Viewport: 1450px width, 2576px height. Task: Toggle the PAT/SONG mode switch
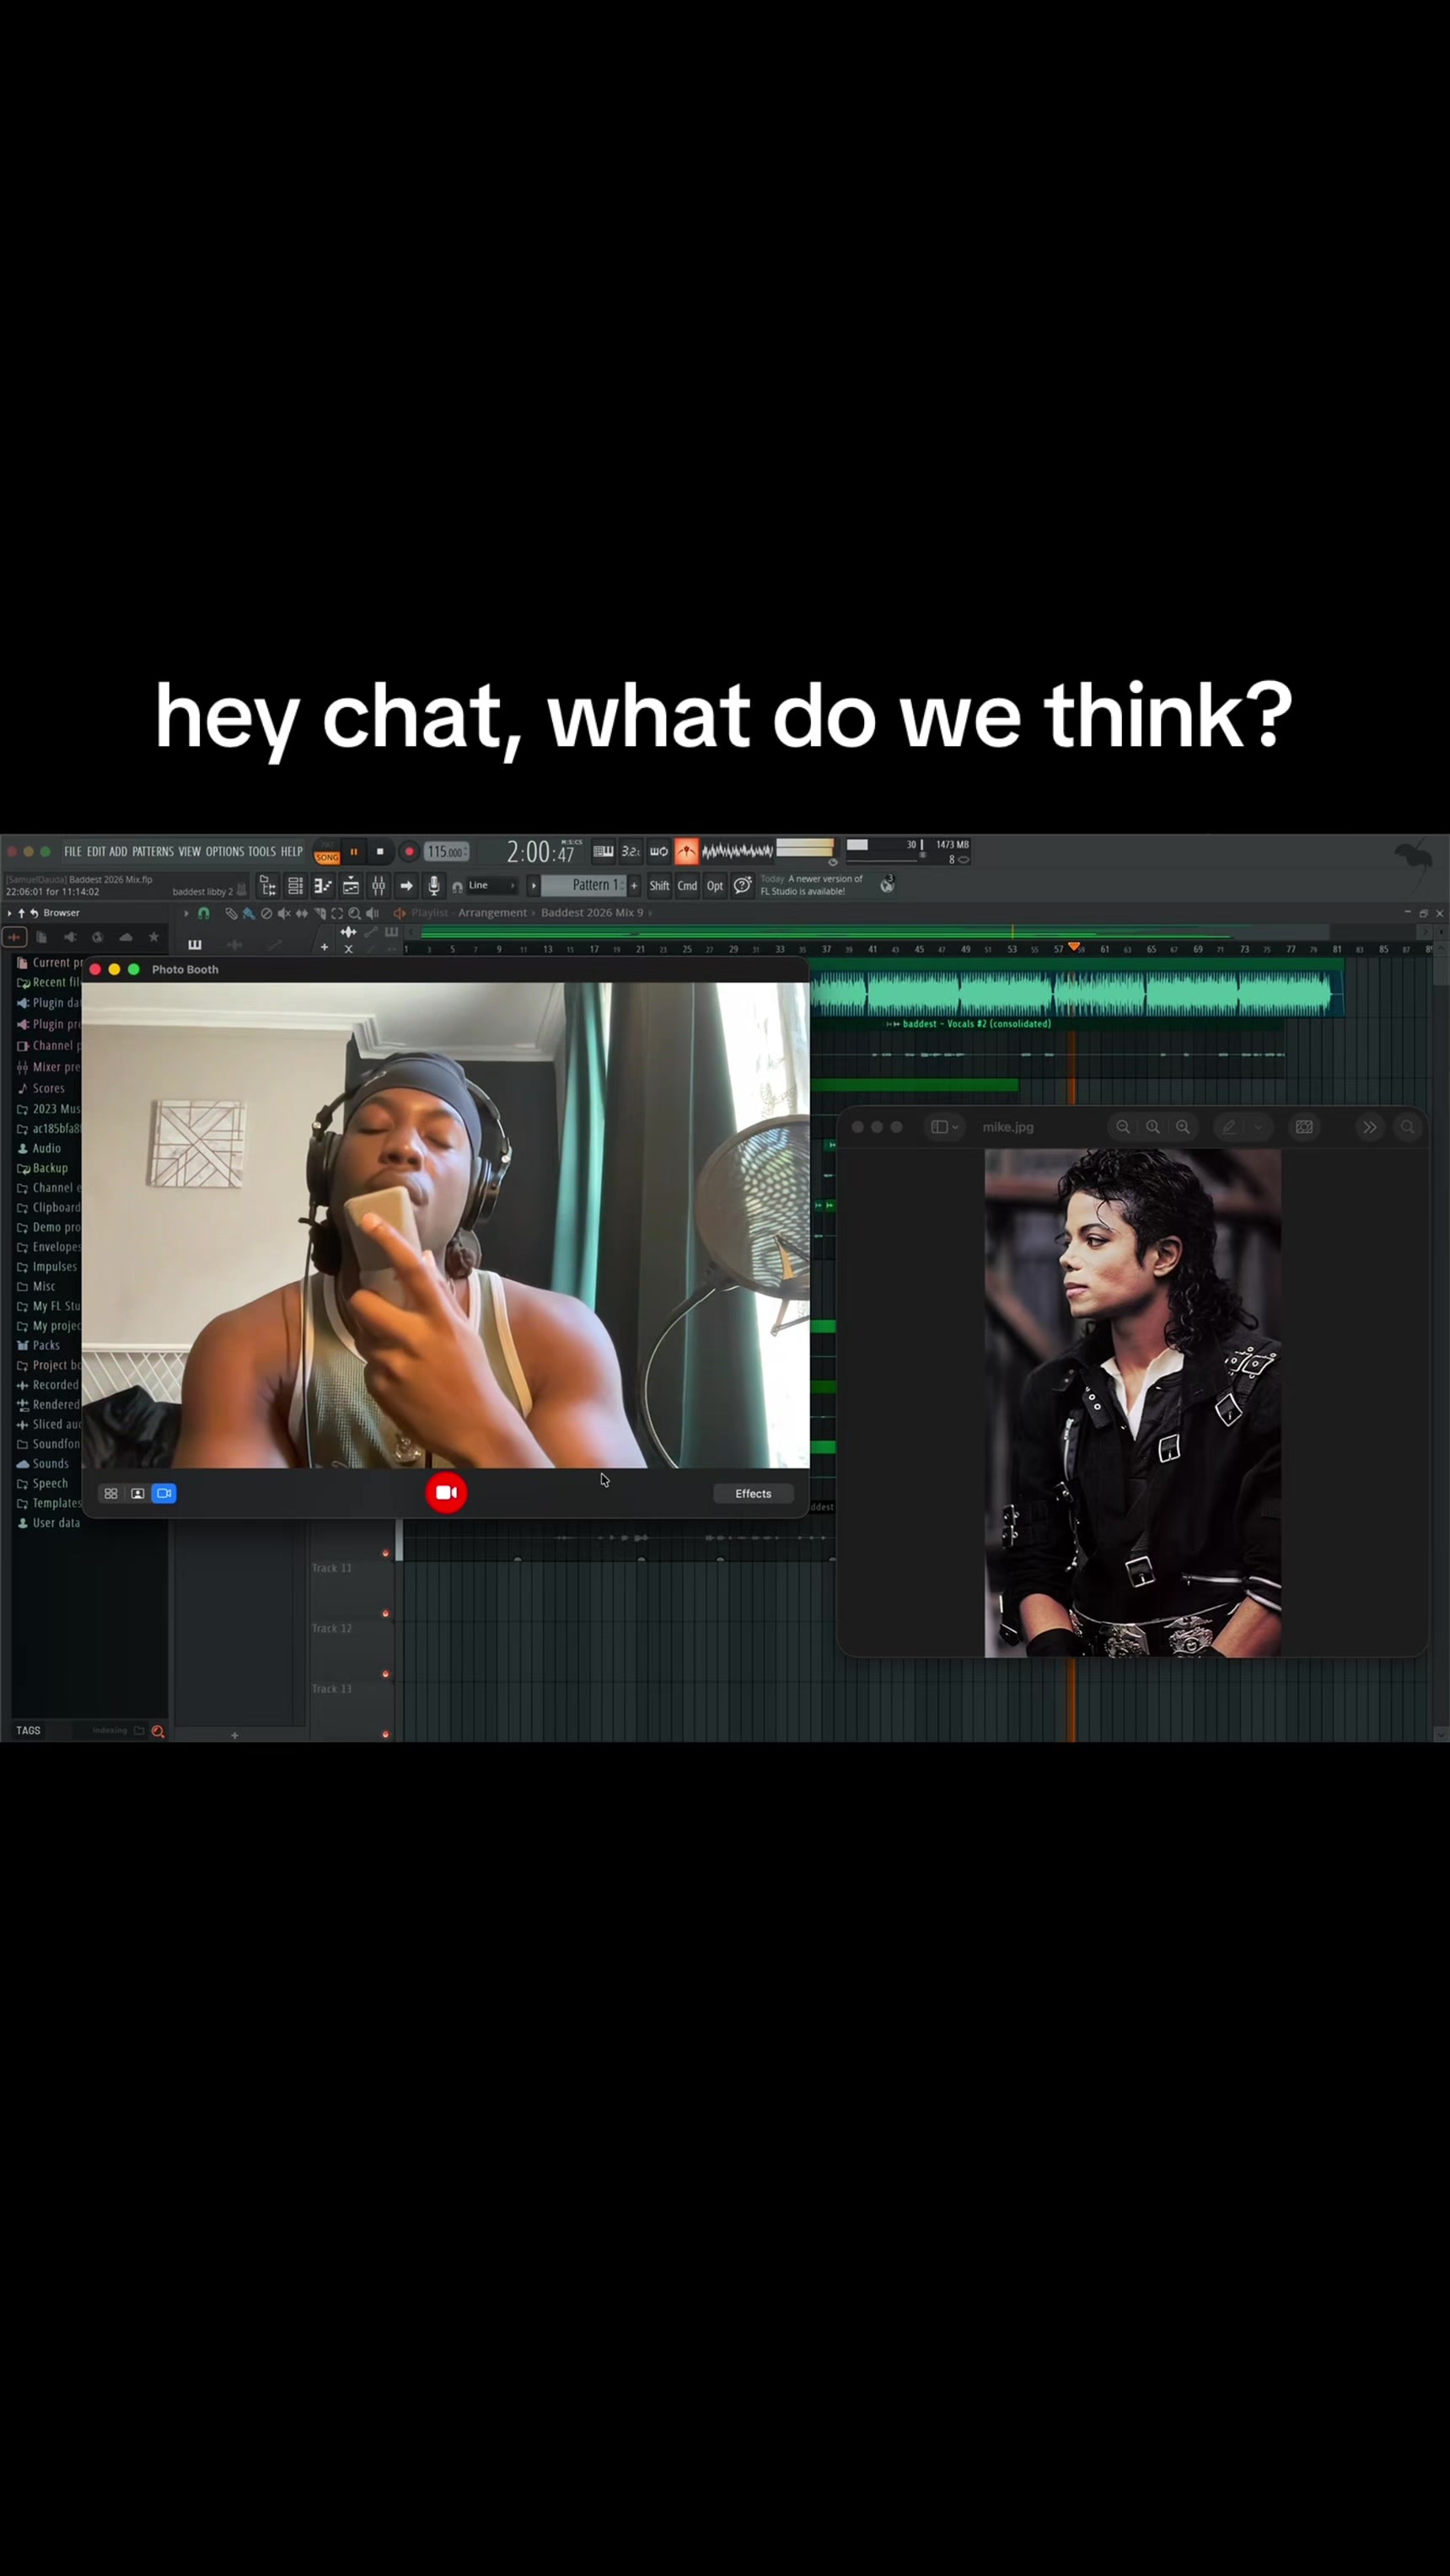point(327,852)
